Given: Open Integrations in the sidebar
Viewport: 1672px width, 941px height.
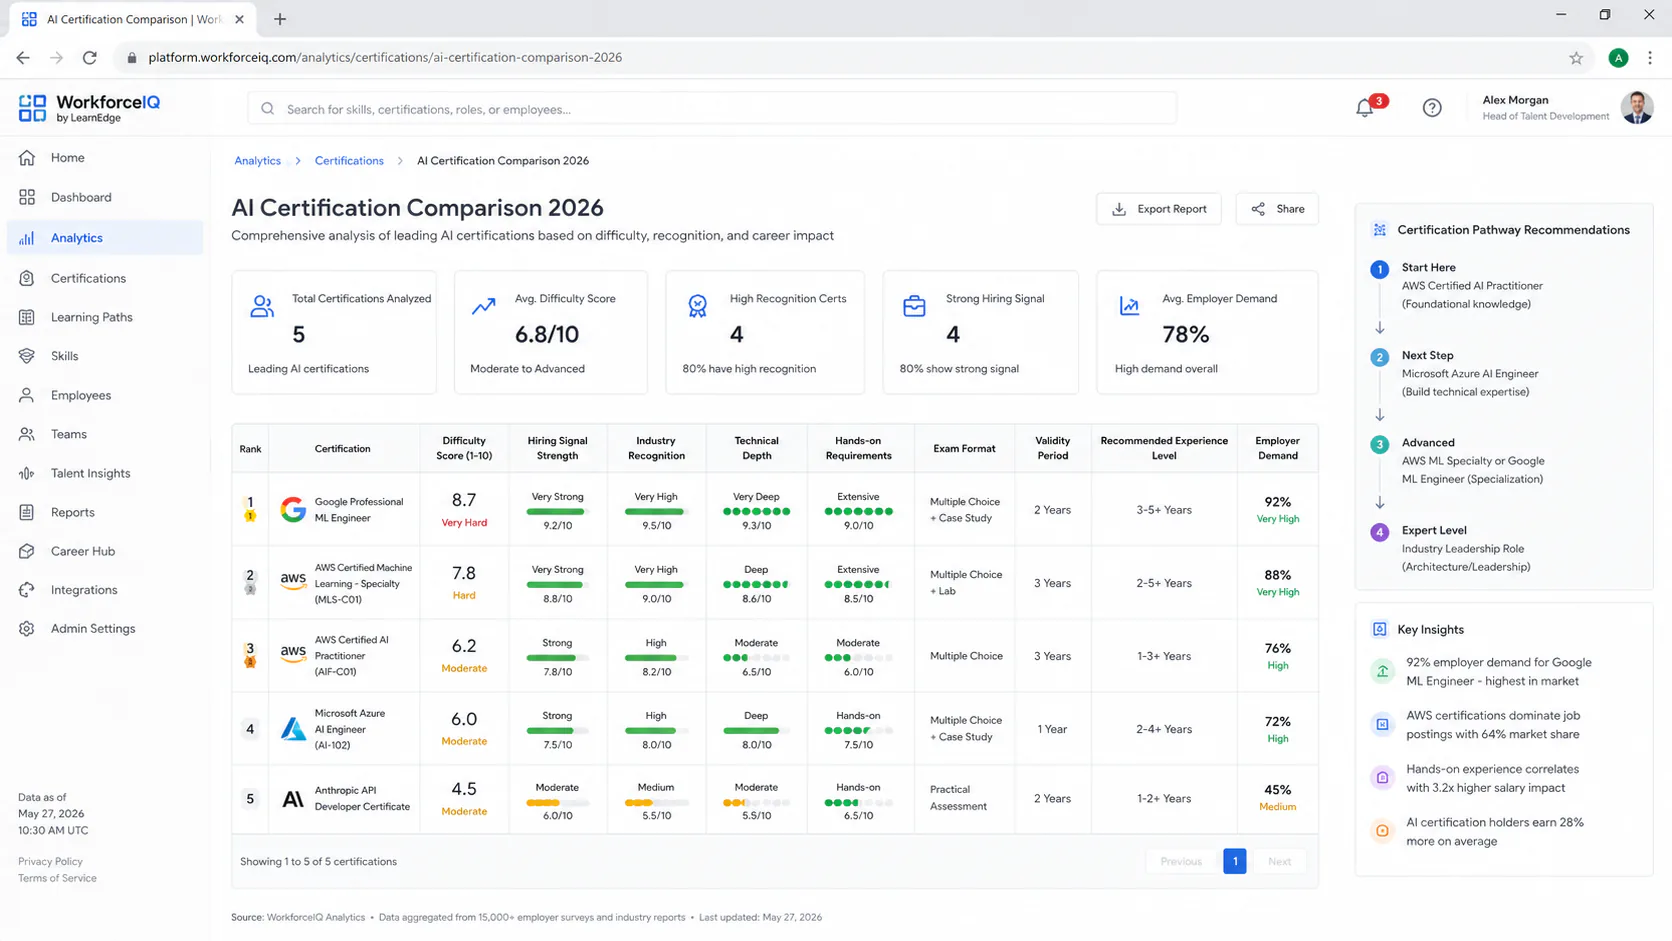Looking at the screenshot, I should pyautogui.click(x=105, y=590).
